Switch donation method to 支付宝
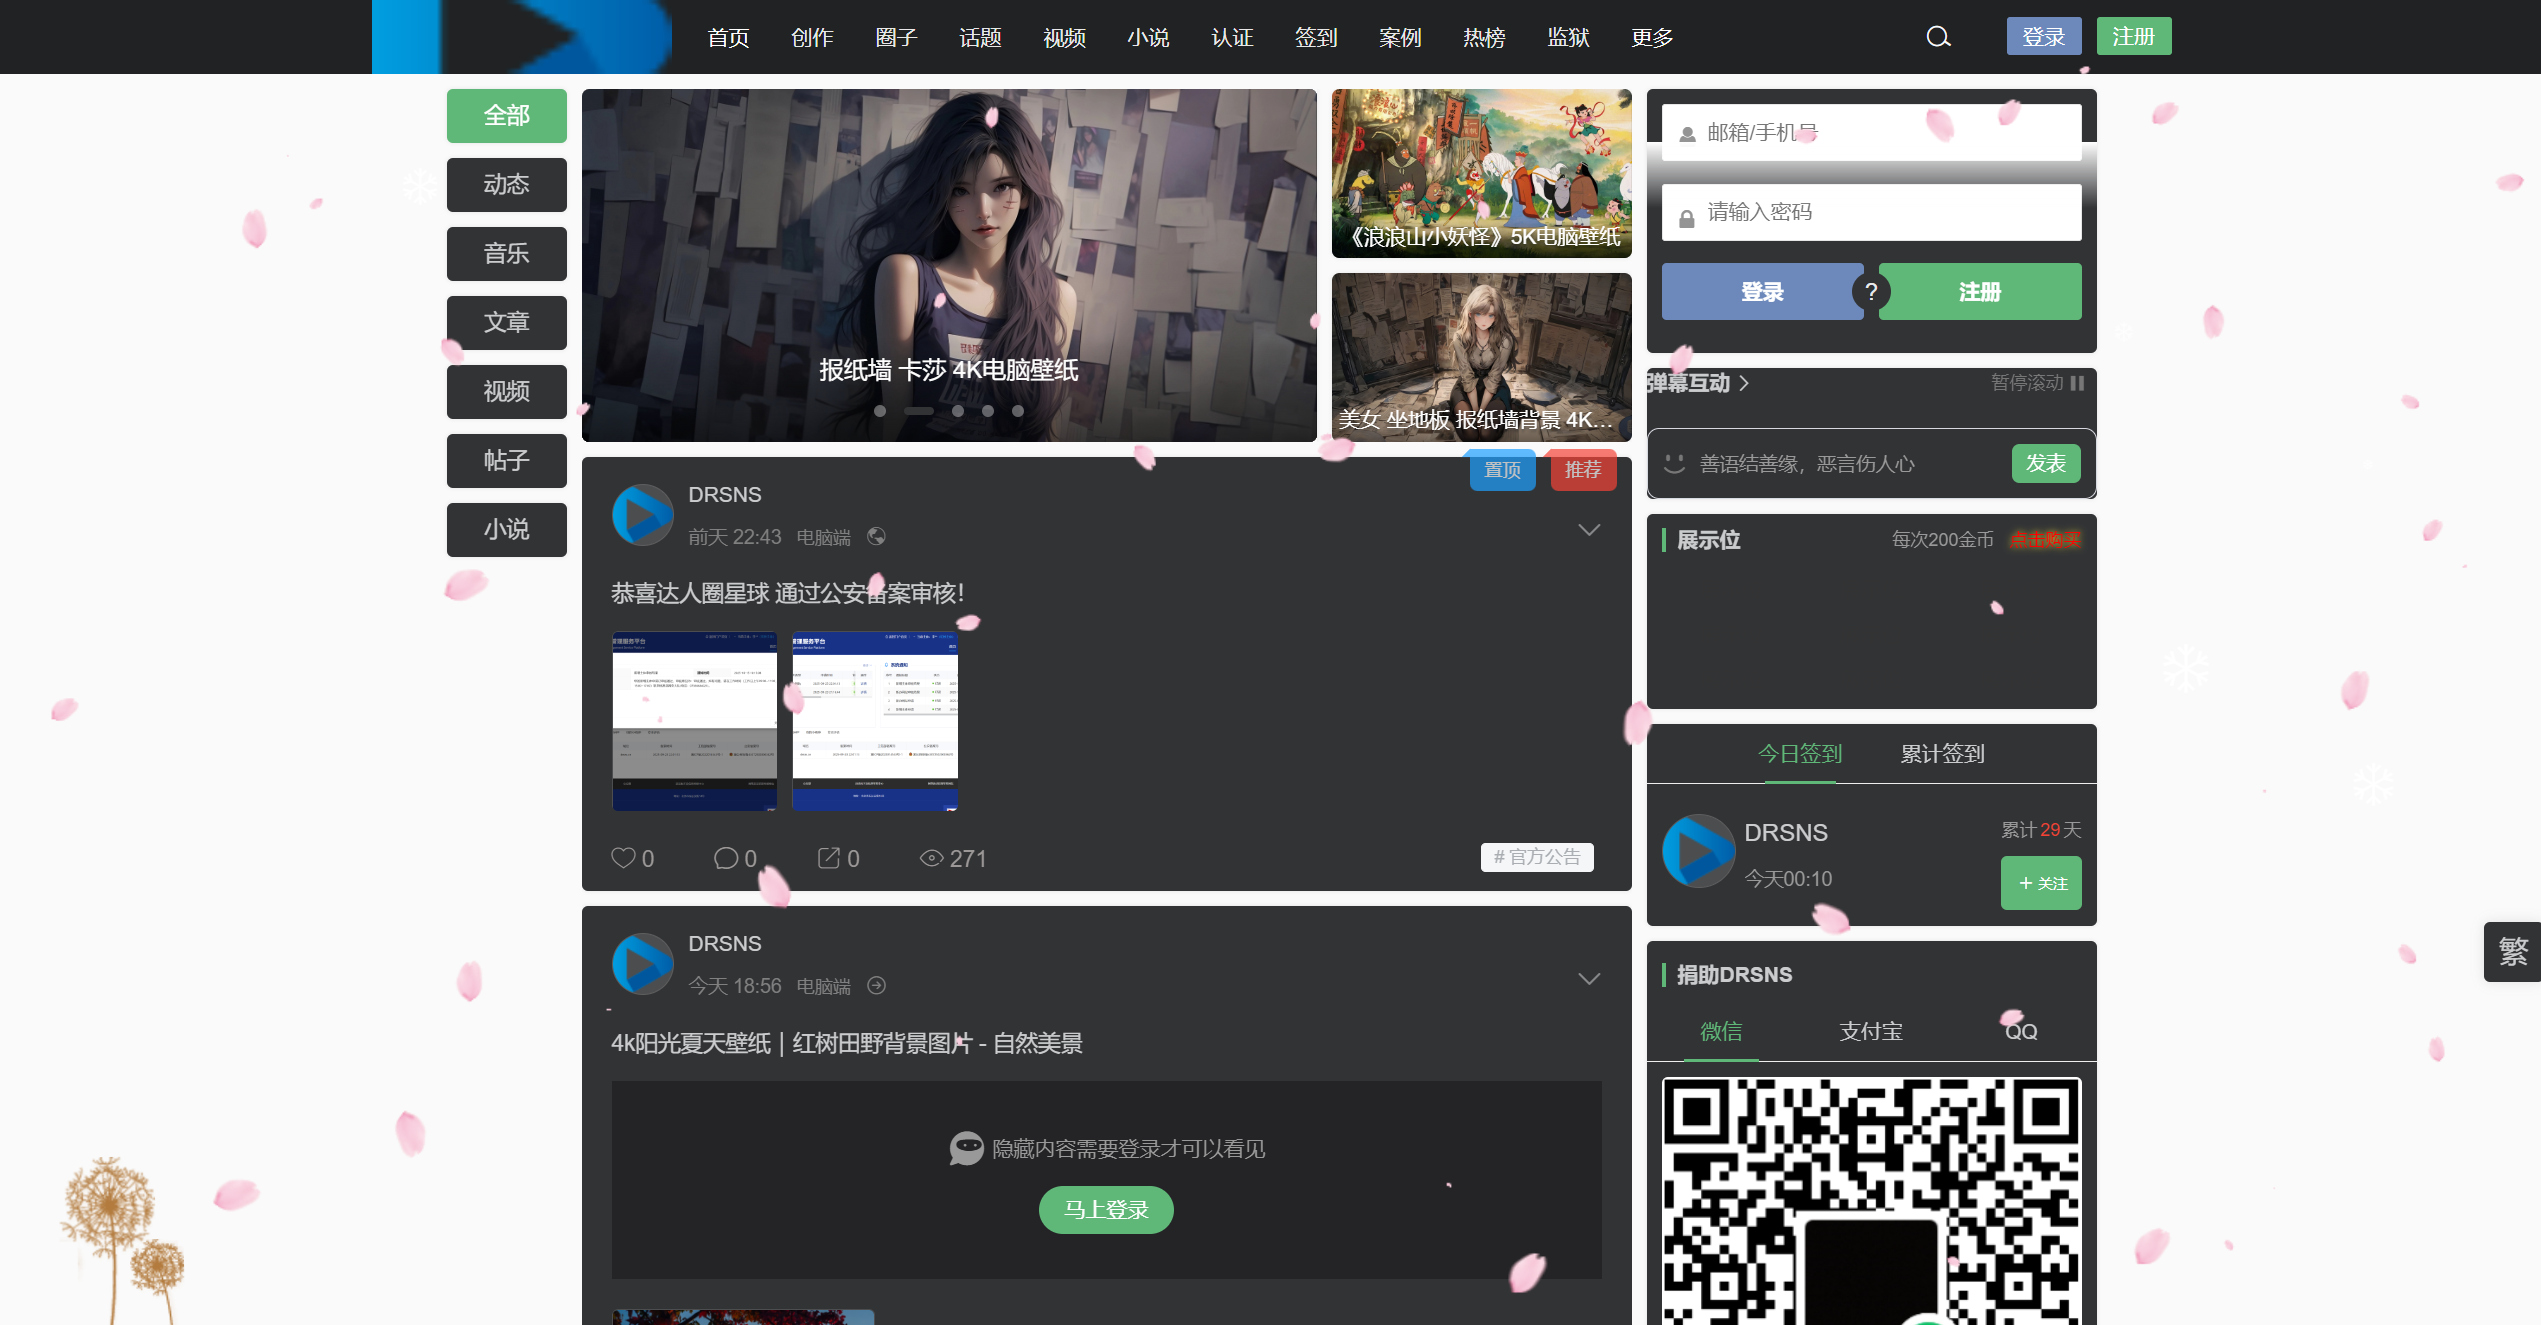The width and height of the screenshot is (2541, 1325). (1870, 1031)
